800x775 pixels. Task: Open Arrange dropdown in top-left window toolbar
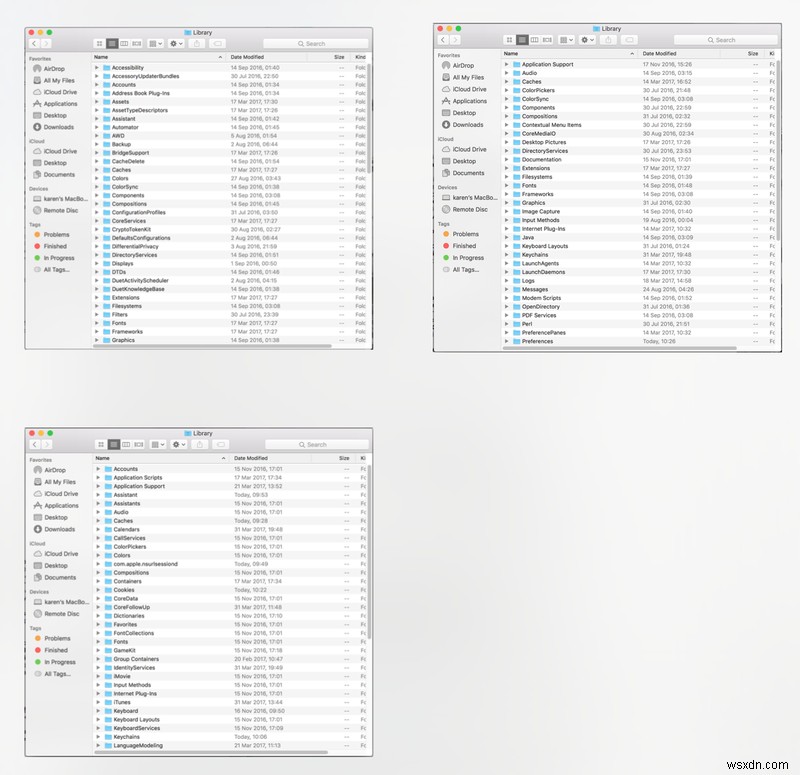click(x=155, y=44)
